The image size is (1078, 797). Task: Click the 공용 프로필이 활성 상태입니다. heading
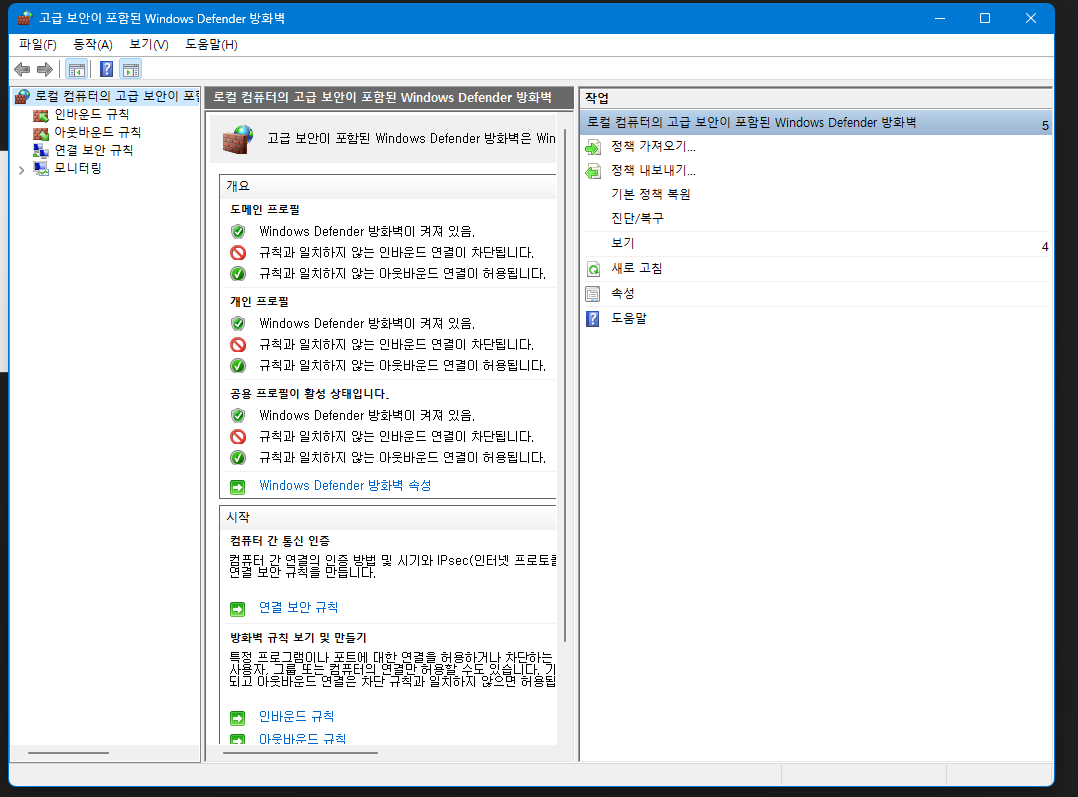(x=309, y=394)
